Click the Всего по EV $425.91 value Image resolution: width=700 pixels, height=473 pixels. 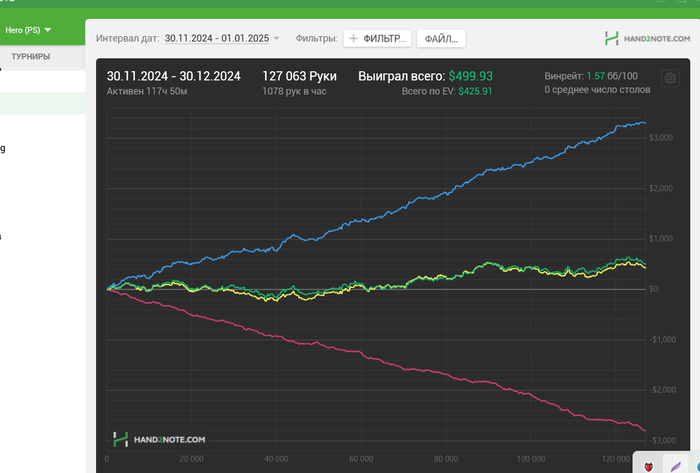pyautogui.click(x=475, y=91)
